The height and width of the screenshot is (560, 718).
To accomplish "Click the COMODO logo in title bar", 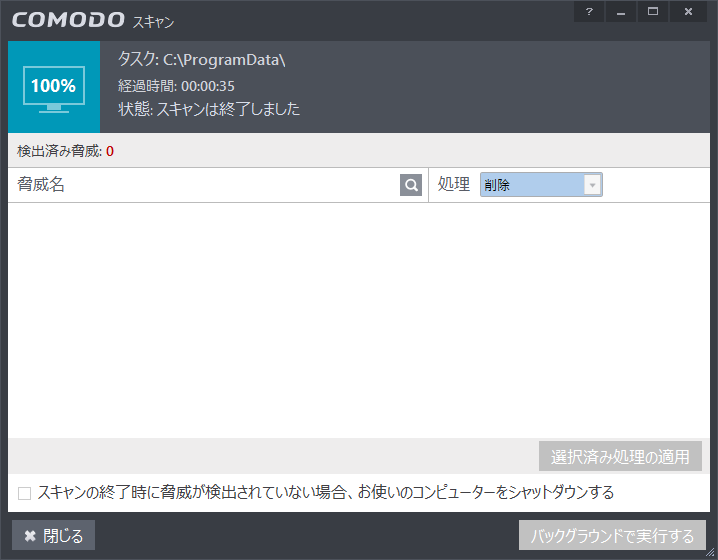I will coord(68,20).
